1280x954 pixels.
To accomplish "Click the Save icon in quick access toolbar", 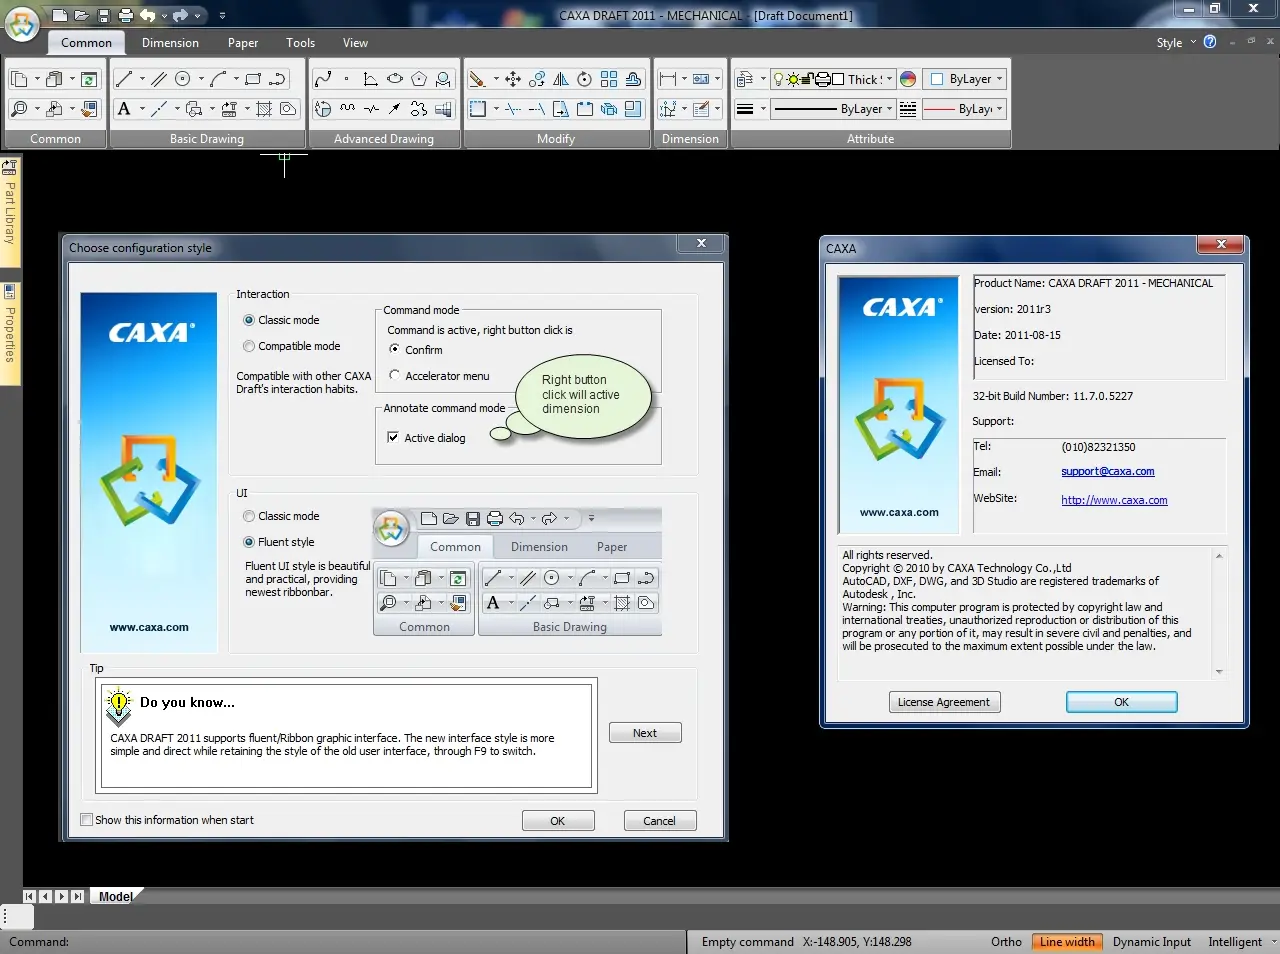I will click(104, 15).
